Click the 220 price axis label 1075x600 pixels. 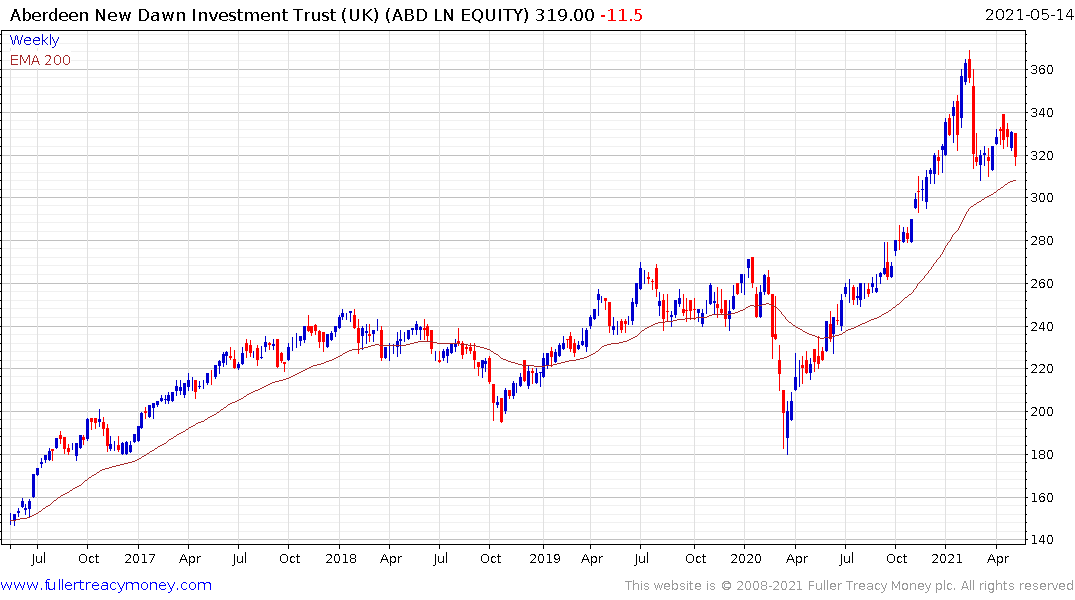tap(1042, 369)
